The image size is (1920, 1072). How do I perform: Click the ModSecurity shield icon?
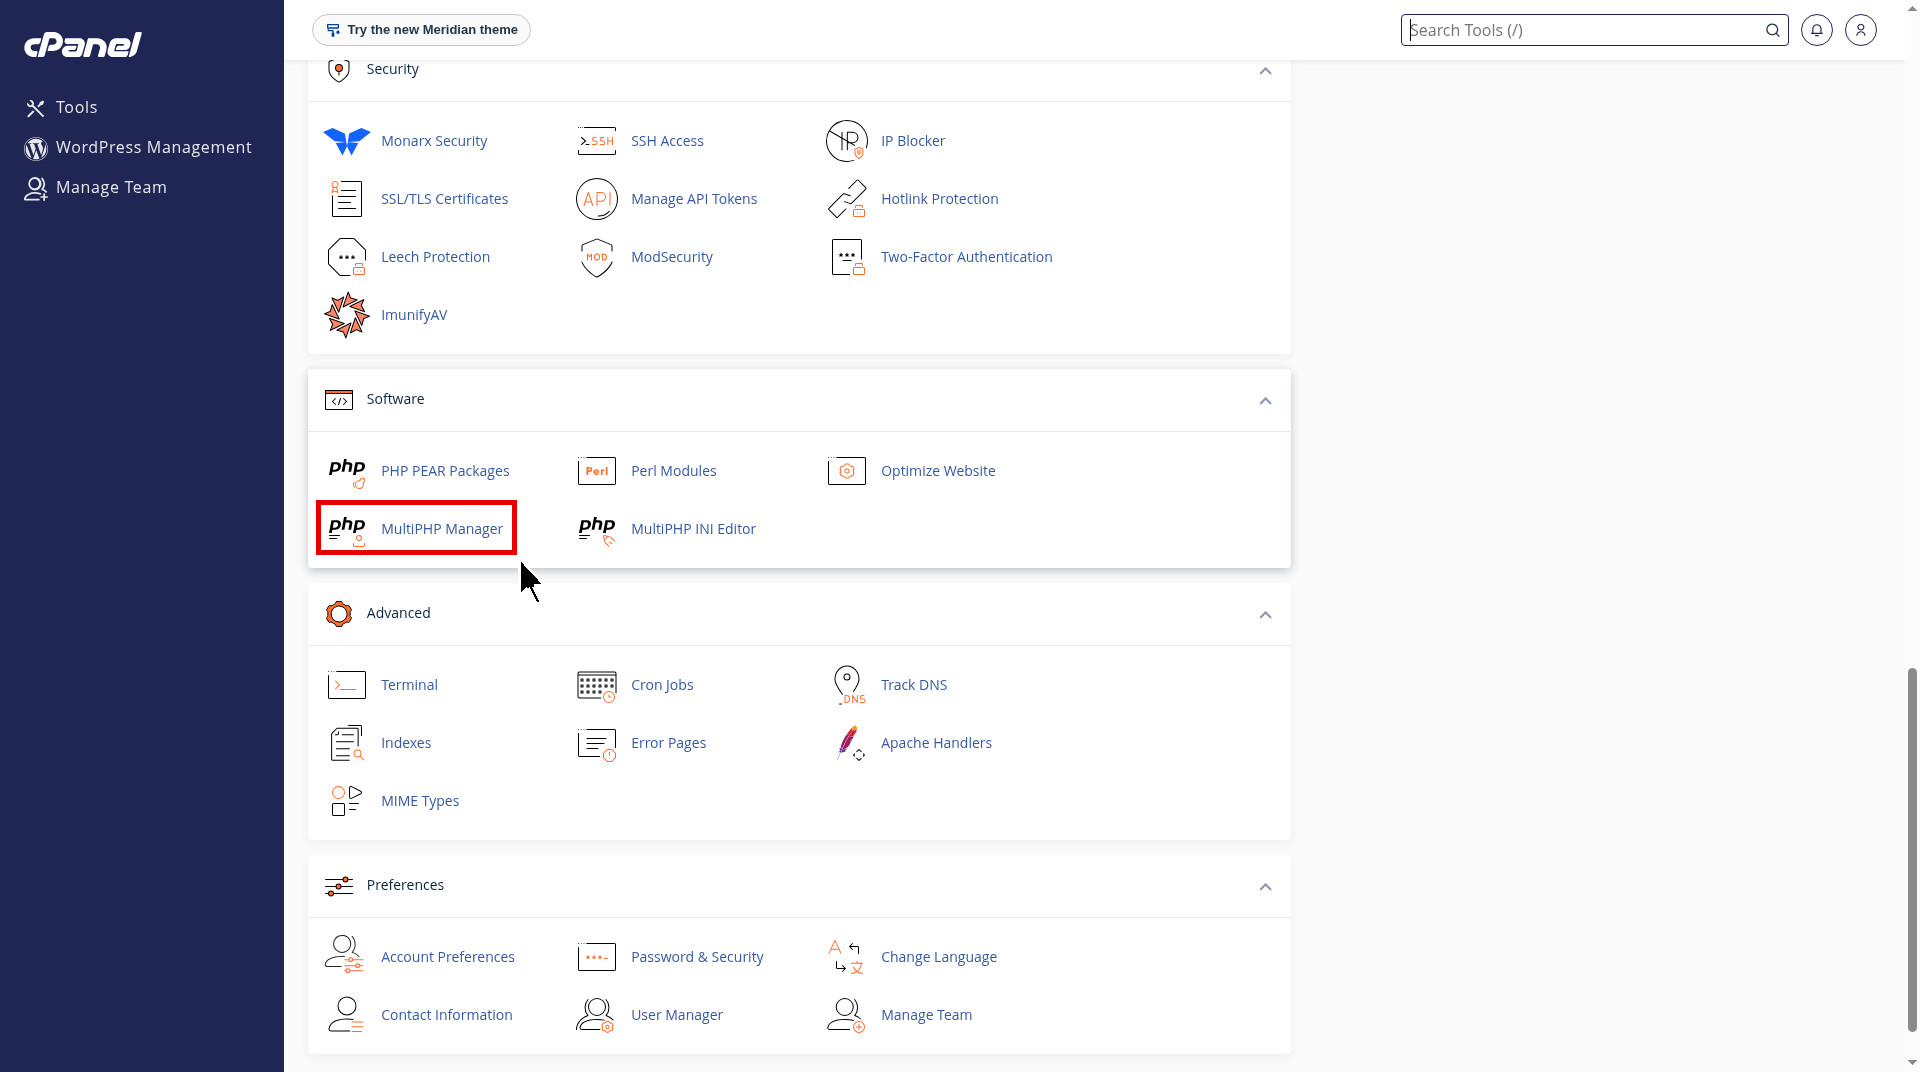point(597,257)
